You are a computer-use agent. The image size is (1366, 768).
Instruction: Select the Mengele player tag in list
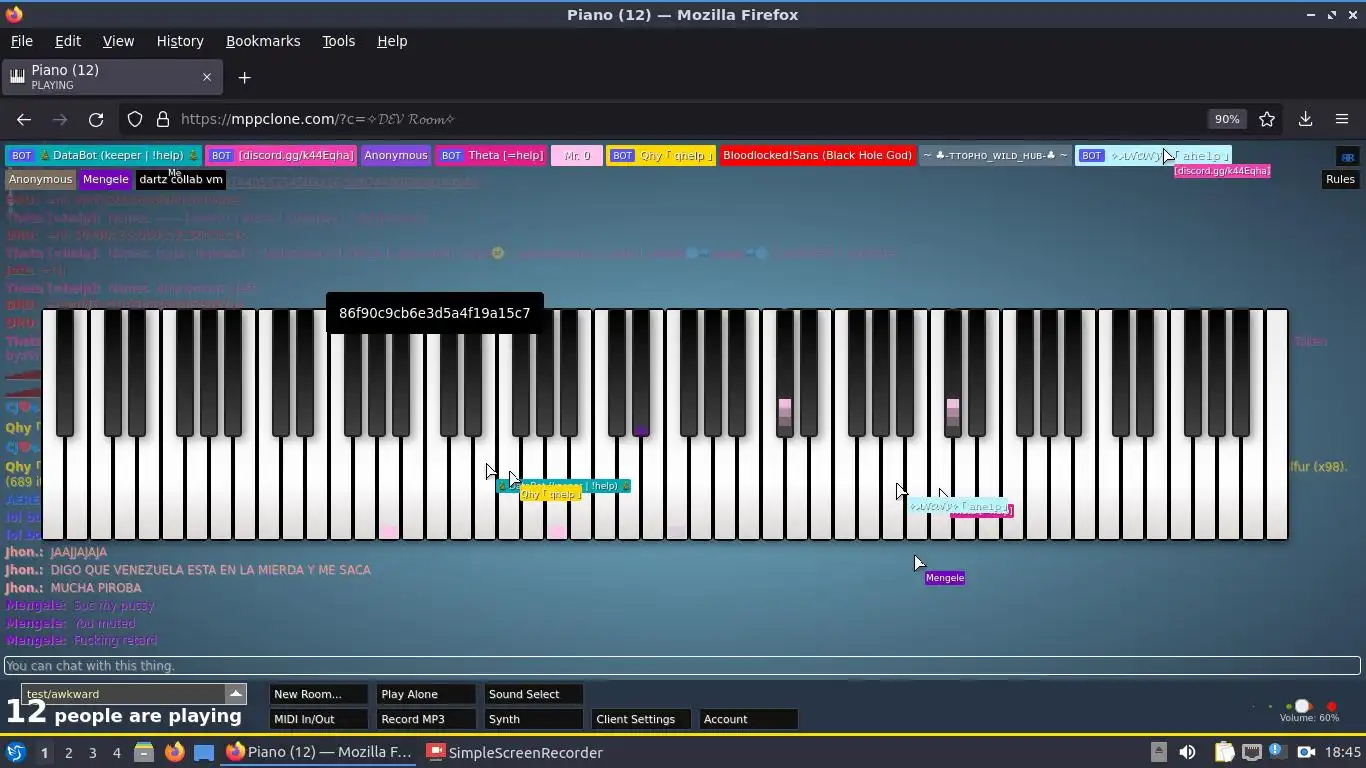pos(105,179)
